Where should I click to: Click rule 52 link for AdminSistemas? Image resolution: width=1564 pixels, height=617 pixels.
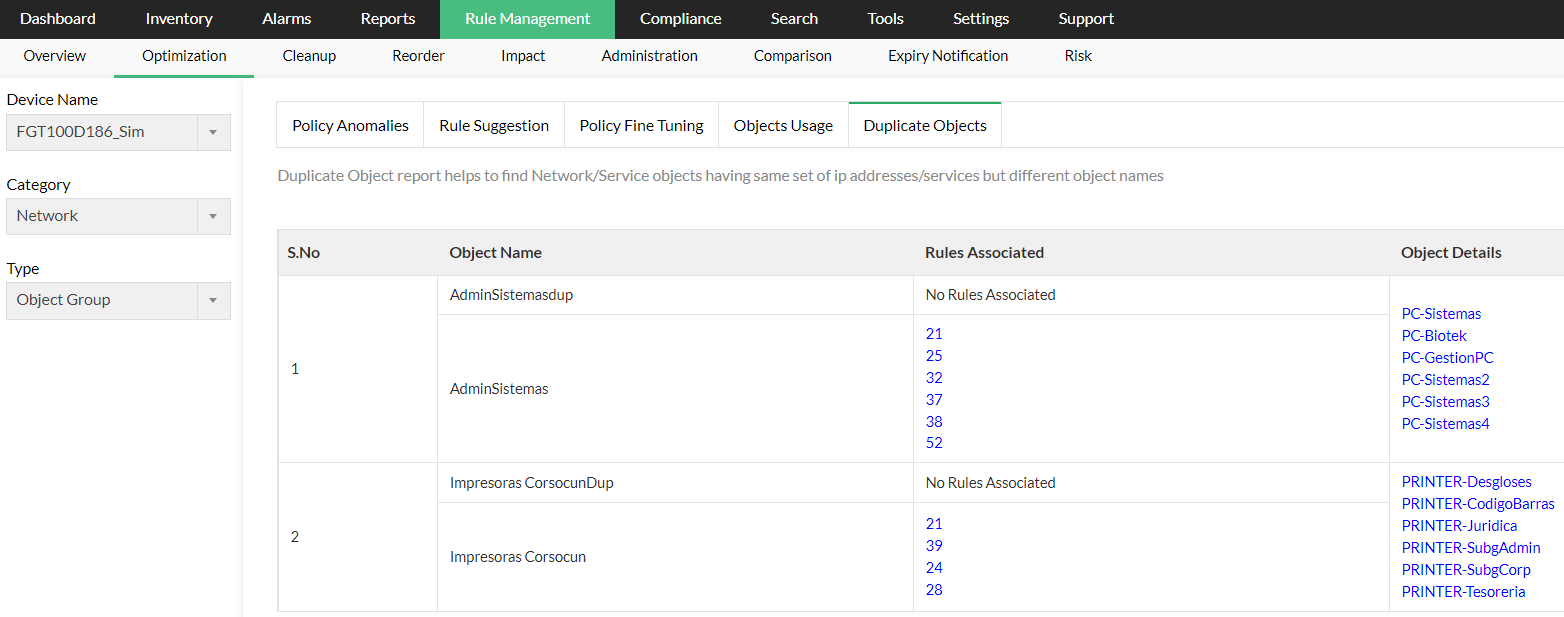pos(934,443)
